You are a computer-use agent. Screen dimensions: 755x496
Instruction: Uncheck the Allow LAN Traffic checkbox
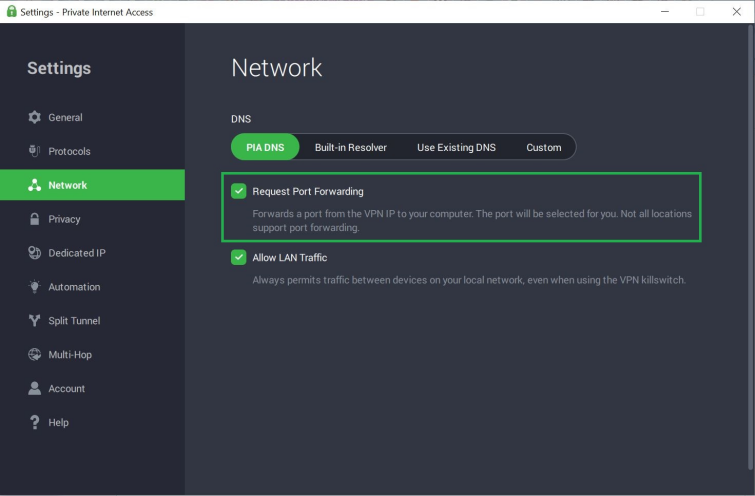pos(239,257)
